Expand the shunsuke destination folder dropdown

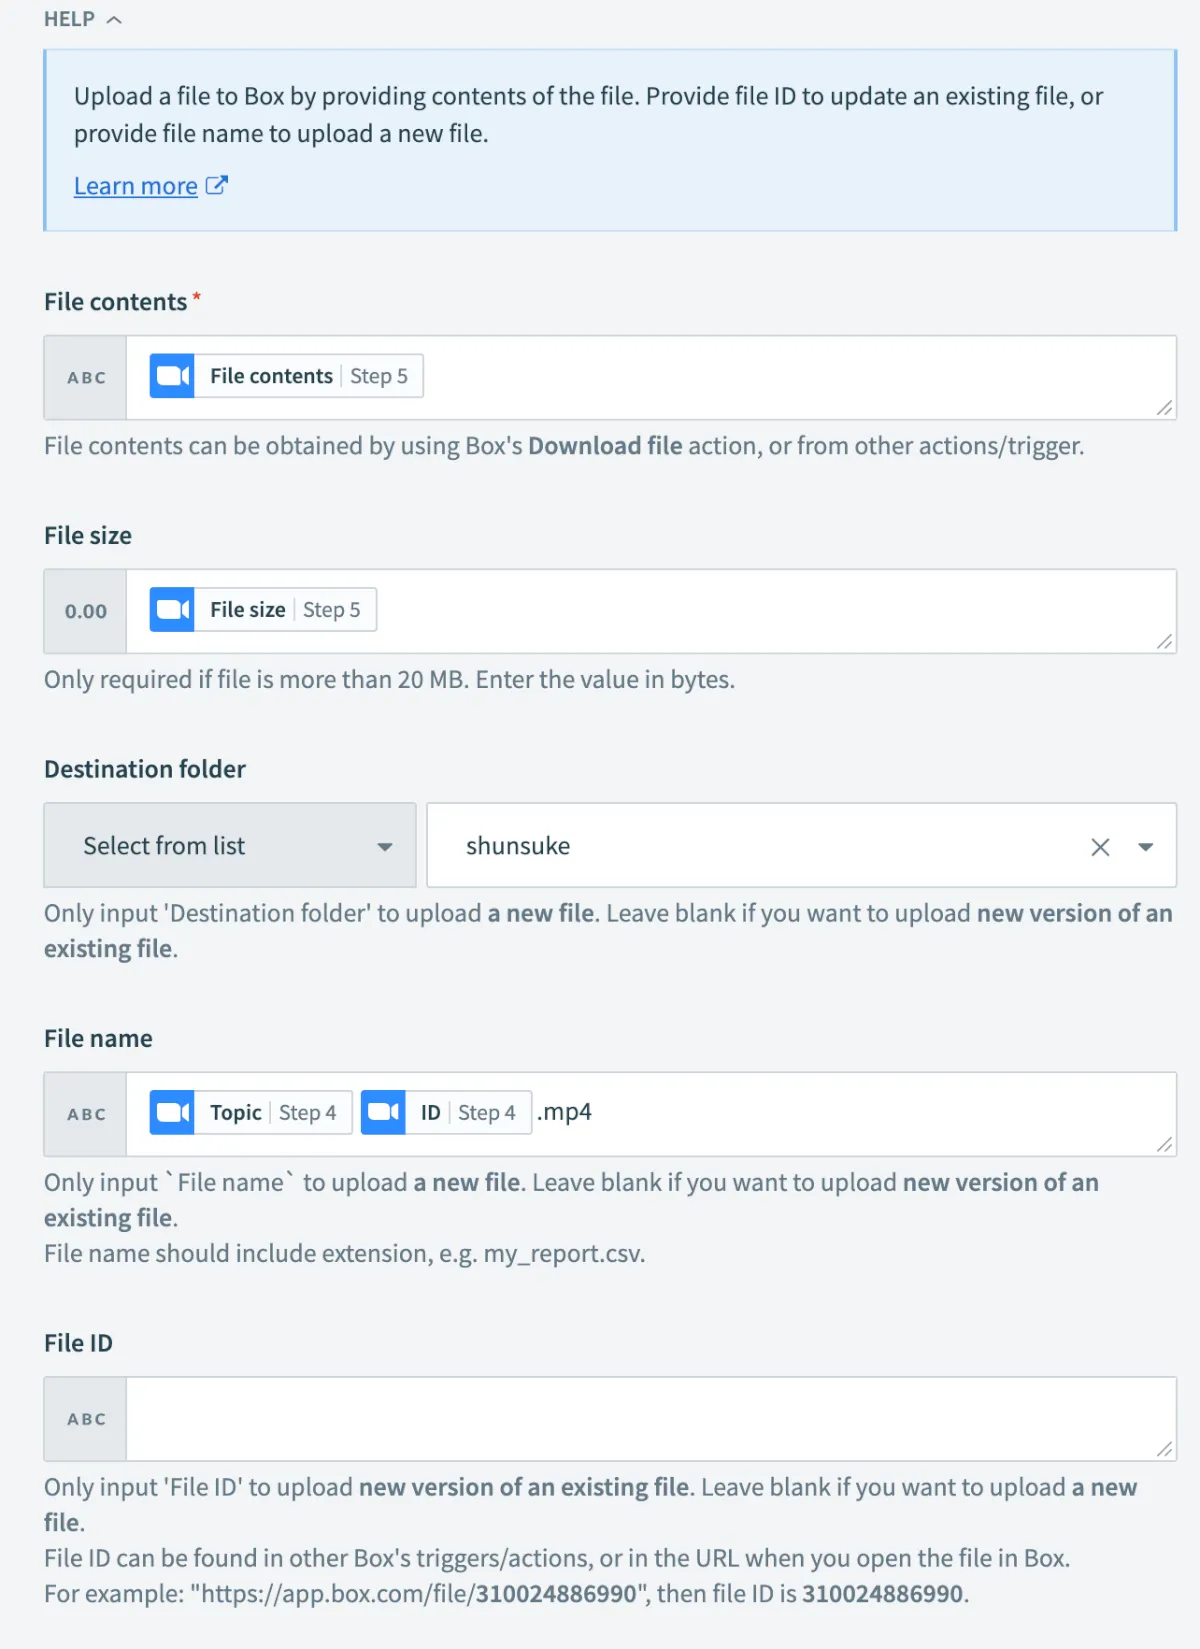[x=1146, y=847]
